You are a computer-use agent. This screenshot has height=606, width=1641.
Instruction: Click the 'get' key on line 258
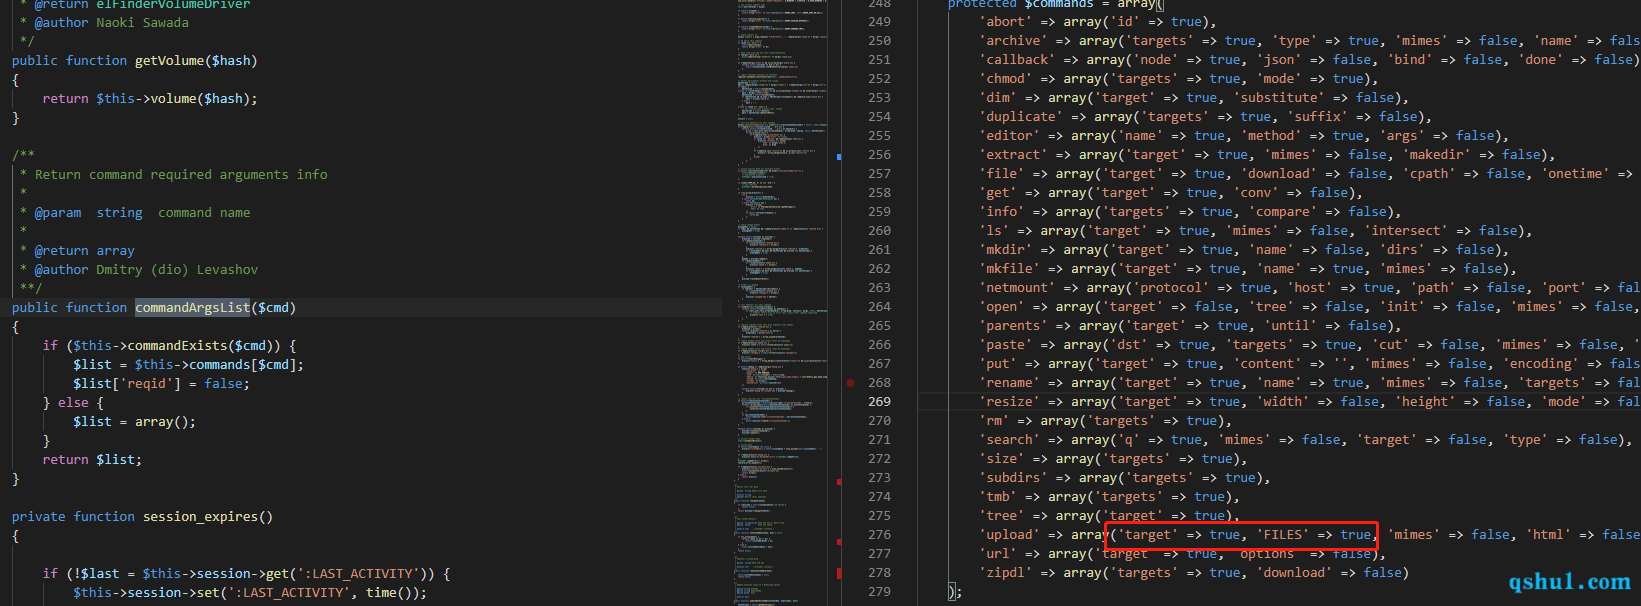[998, 193]
